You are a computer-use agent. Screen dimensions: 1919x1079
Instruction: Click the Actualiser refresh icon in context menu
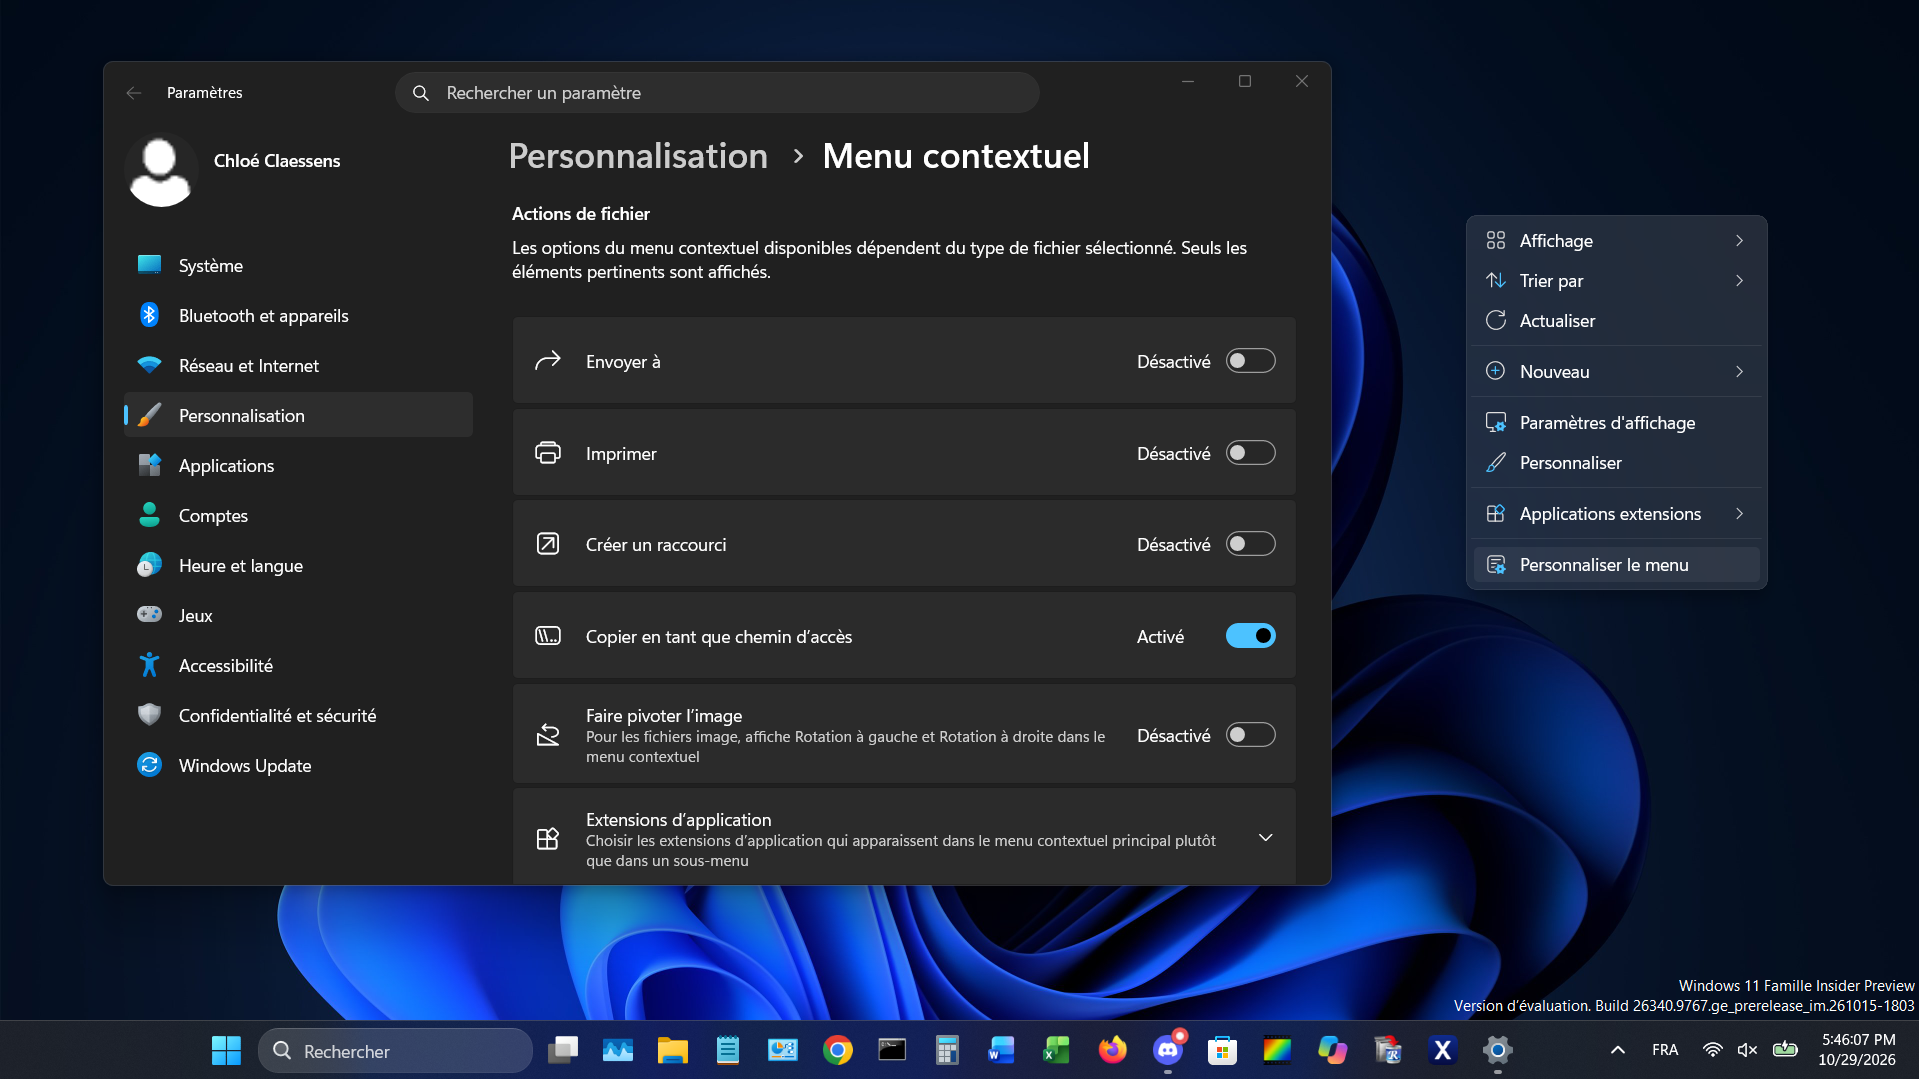point(1496,320)
